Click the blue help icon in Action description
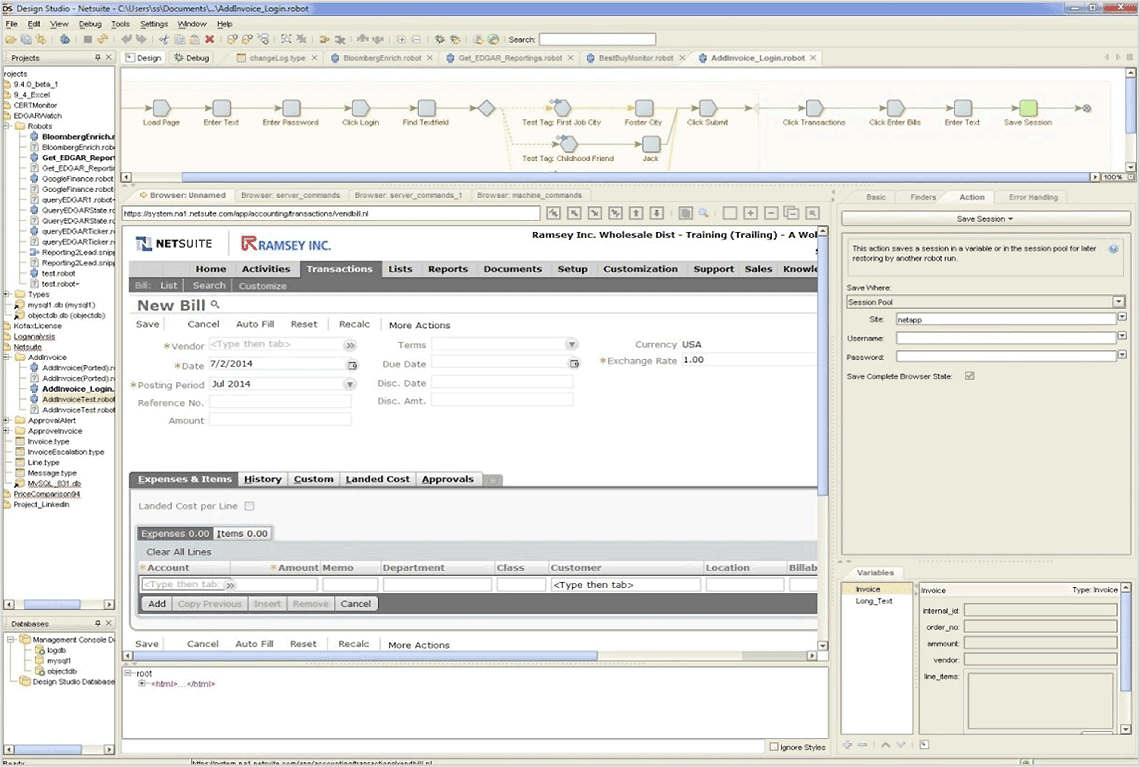 tap(1113, 249)
